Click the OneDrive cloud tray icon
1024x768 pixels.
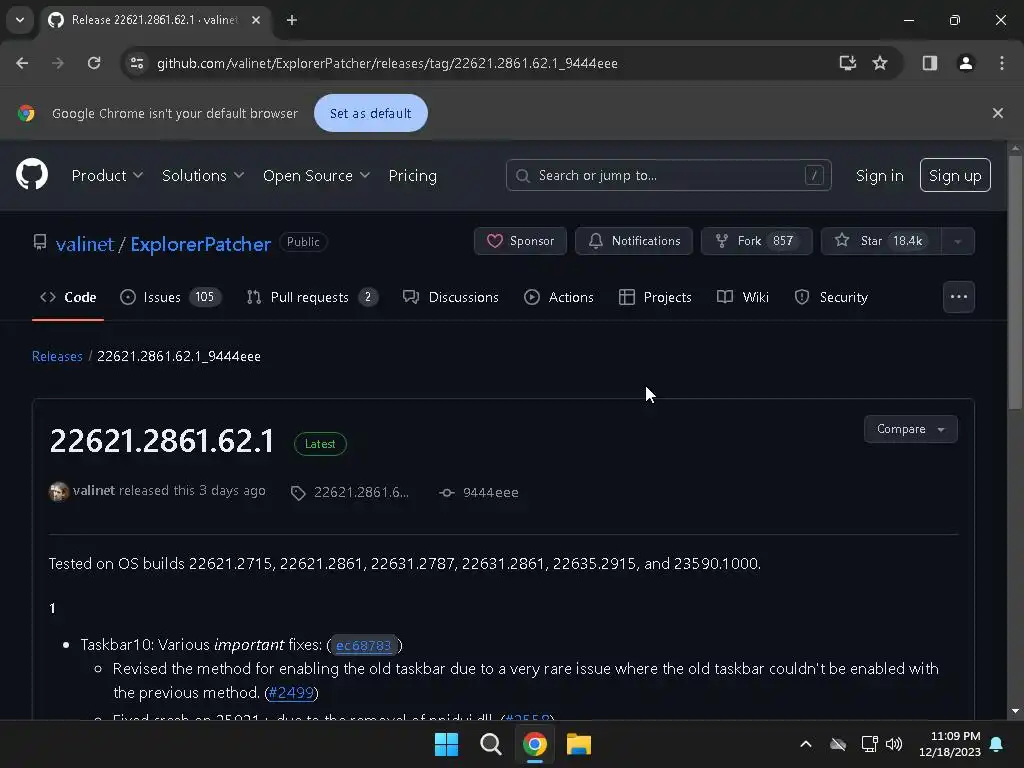pos(838,744)
